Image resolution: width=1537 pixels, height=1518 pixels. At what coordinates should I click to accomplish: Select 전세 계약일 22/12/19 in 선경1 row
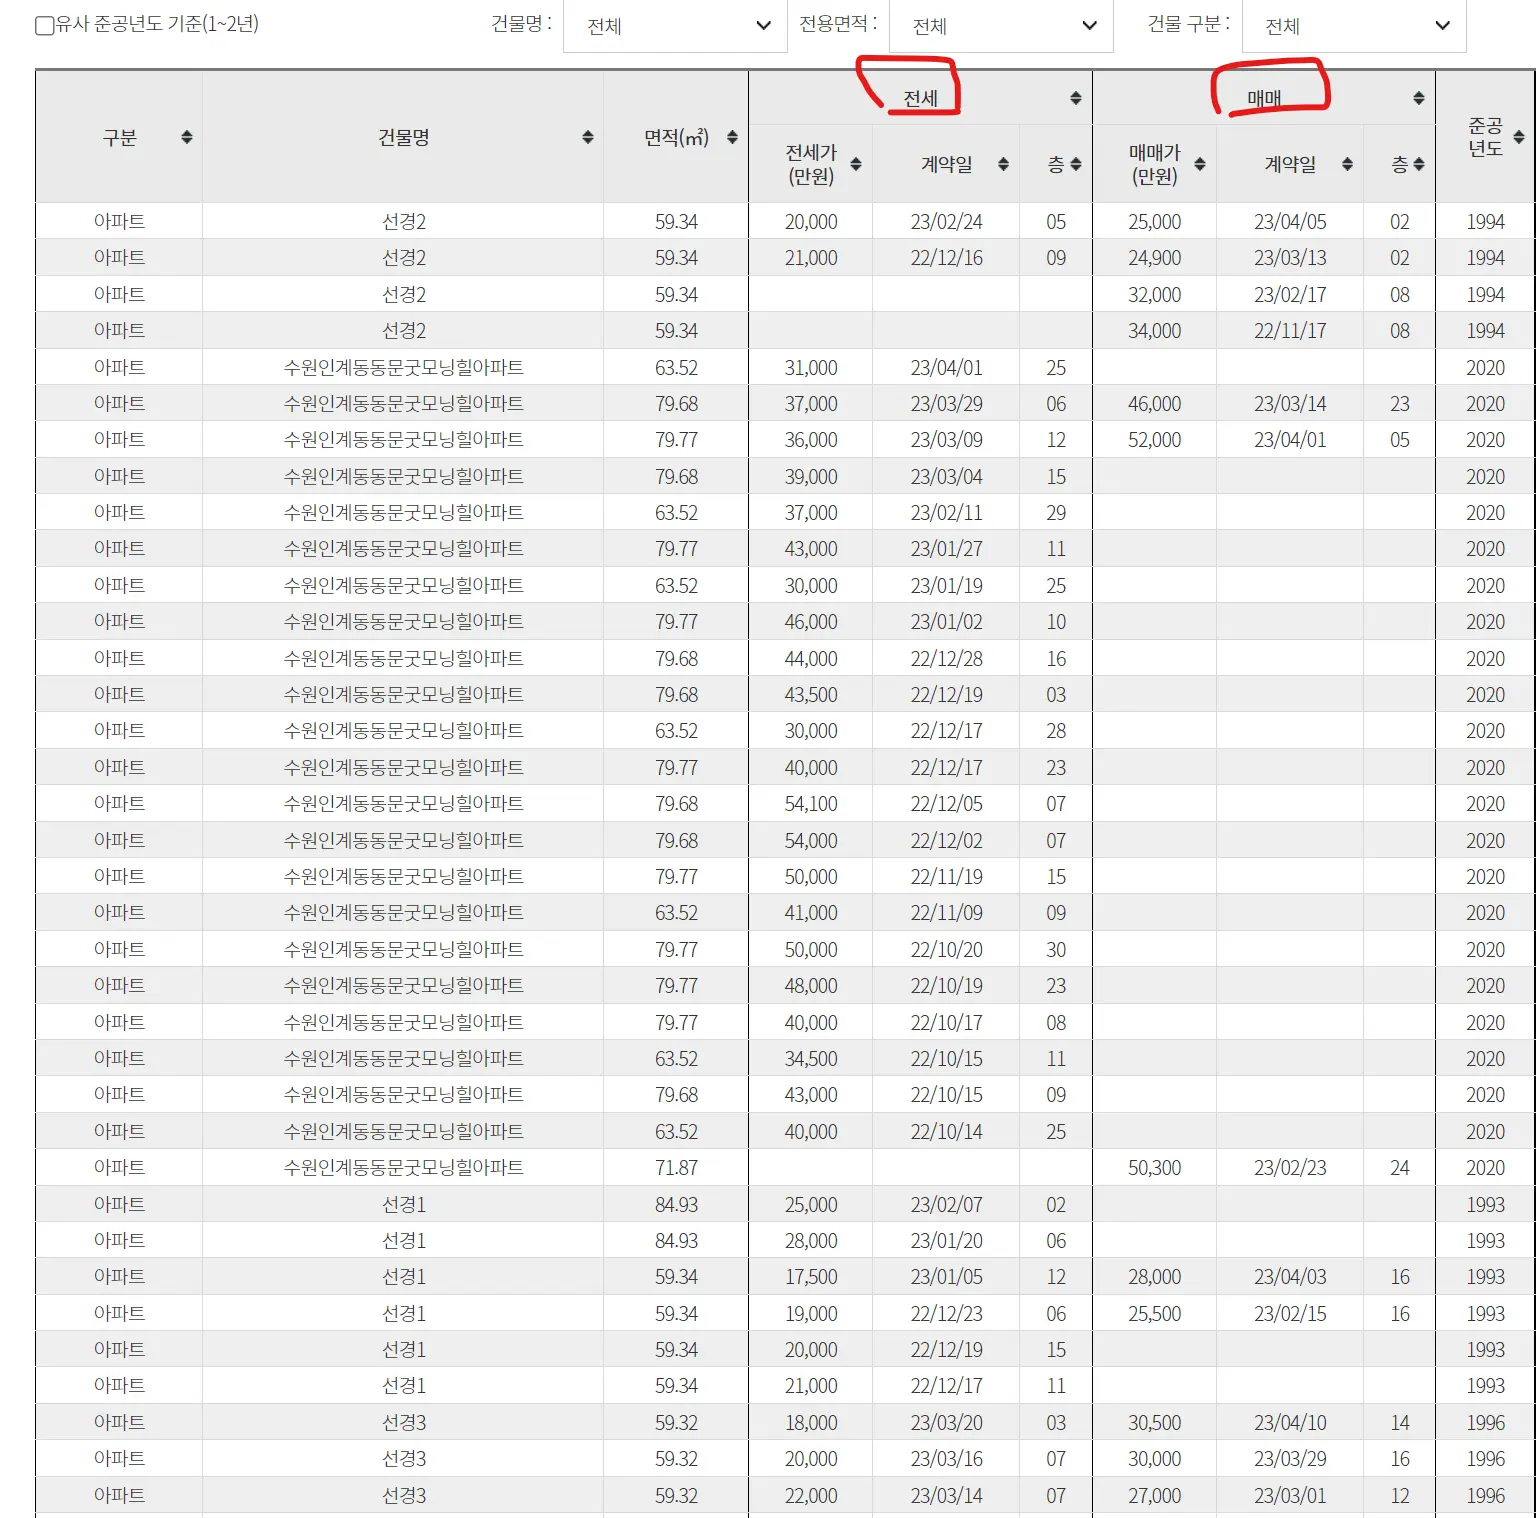946,1349
